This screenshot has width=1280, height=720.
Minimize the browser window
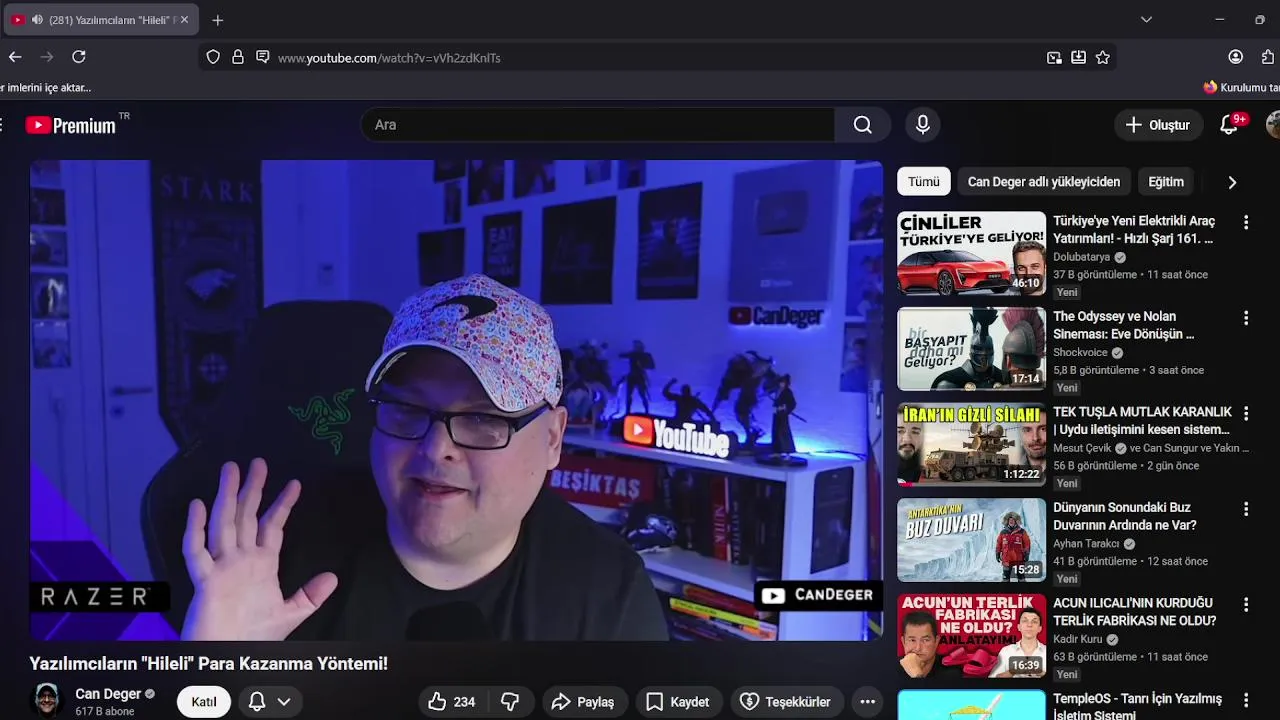click(1219, 20)
